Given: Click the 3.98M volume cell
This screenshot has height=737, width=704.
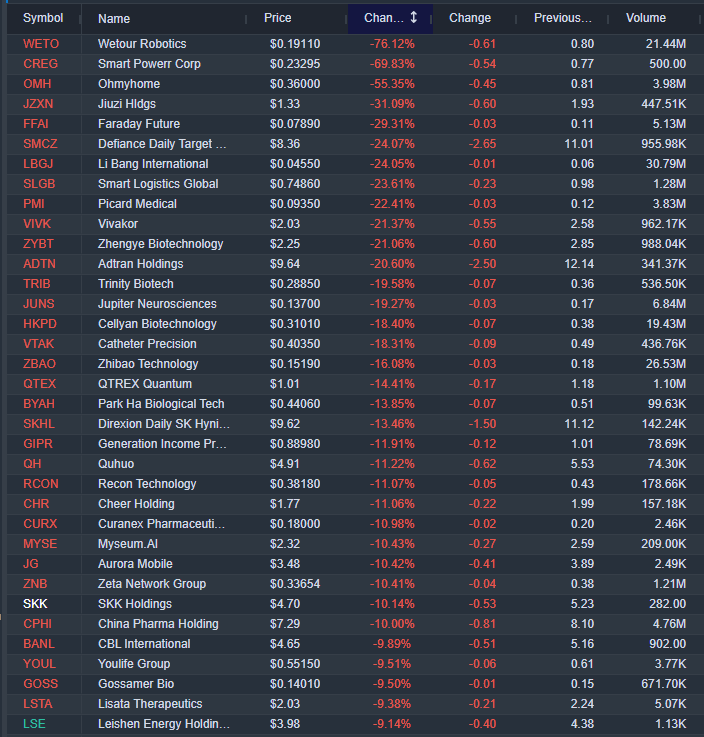Looking at the screenshot, I should click(669, 84).
